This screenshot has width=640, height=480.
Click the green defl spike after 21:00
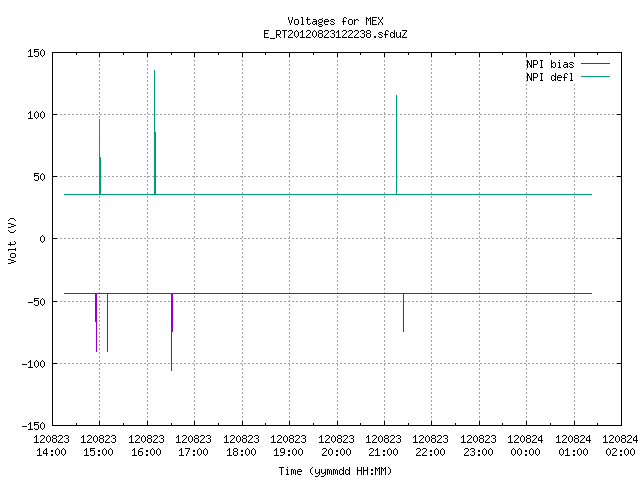pyautogui.click(x=396, y=144)
